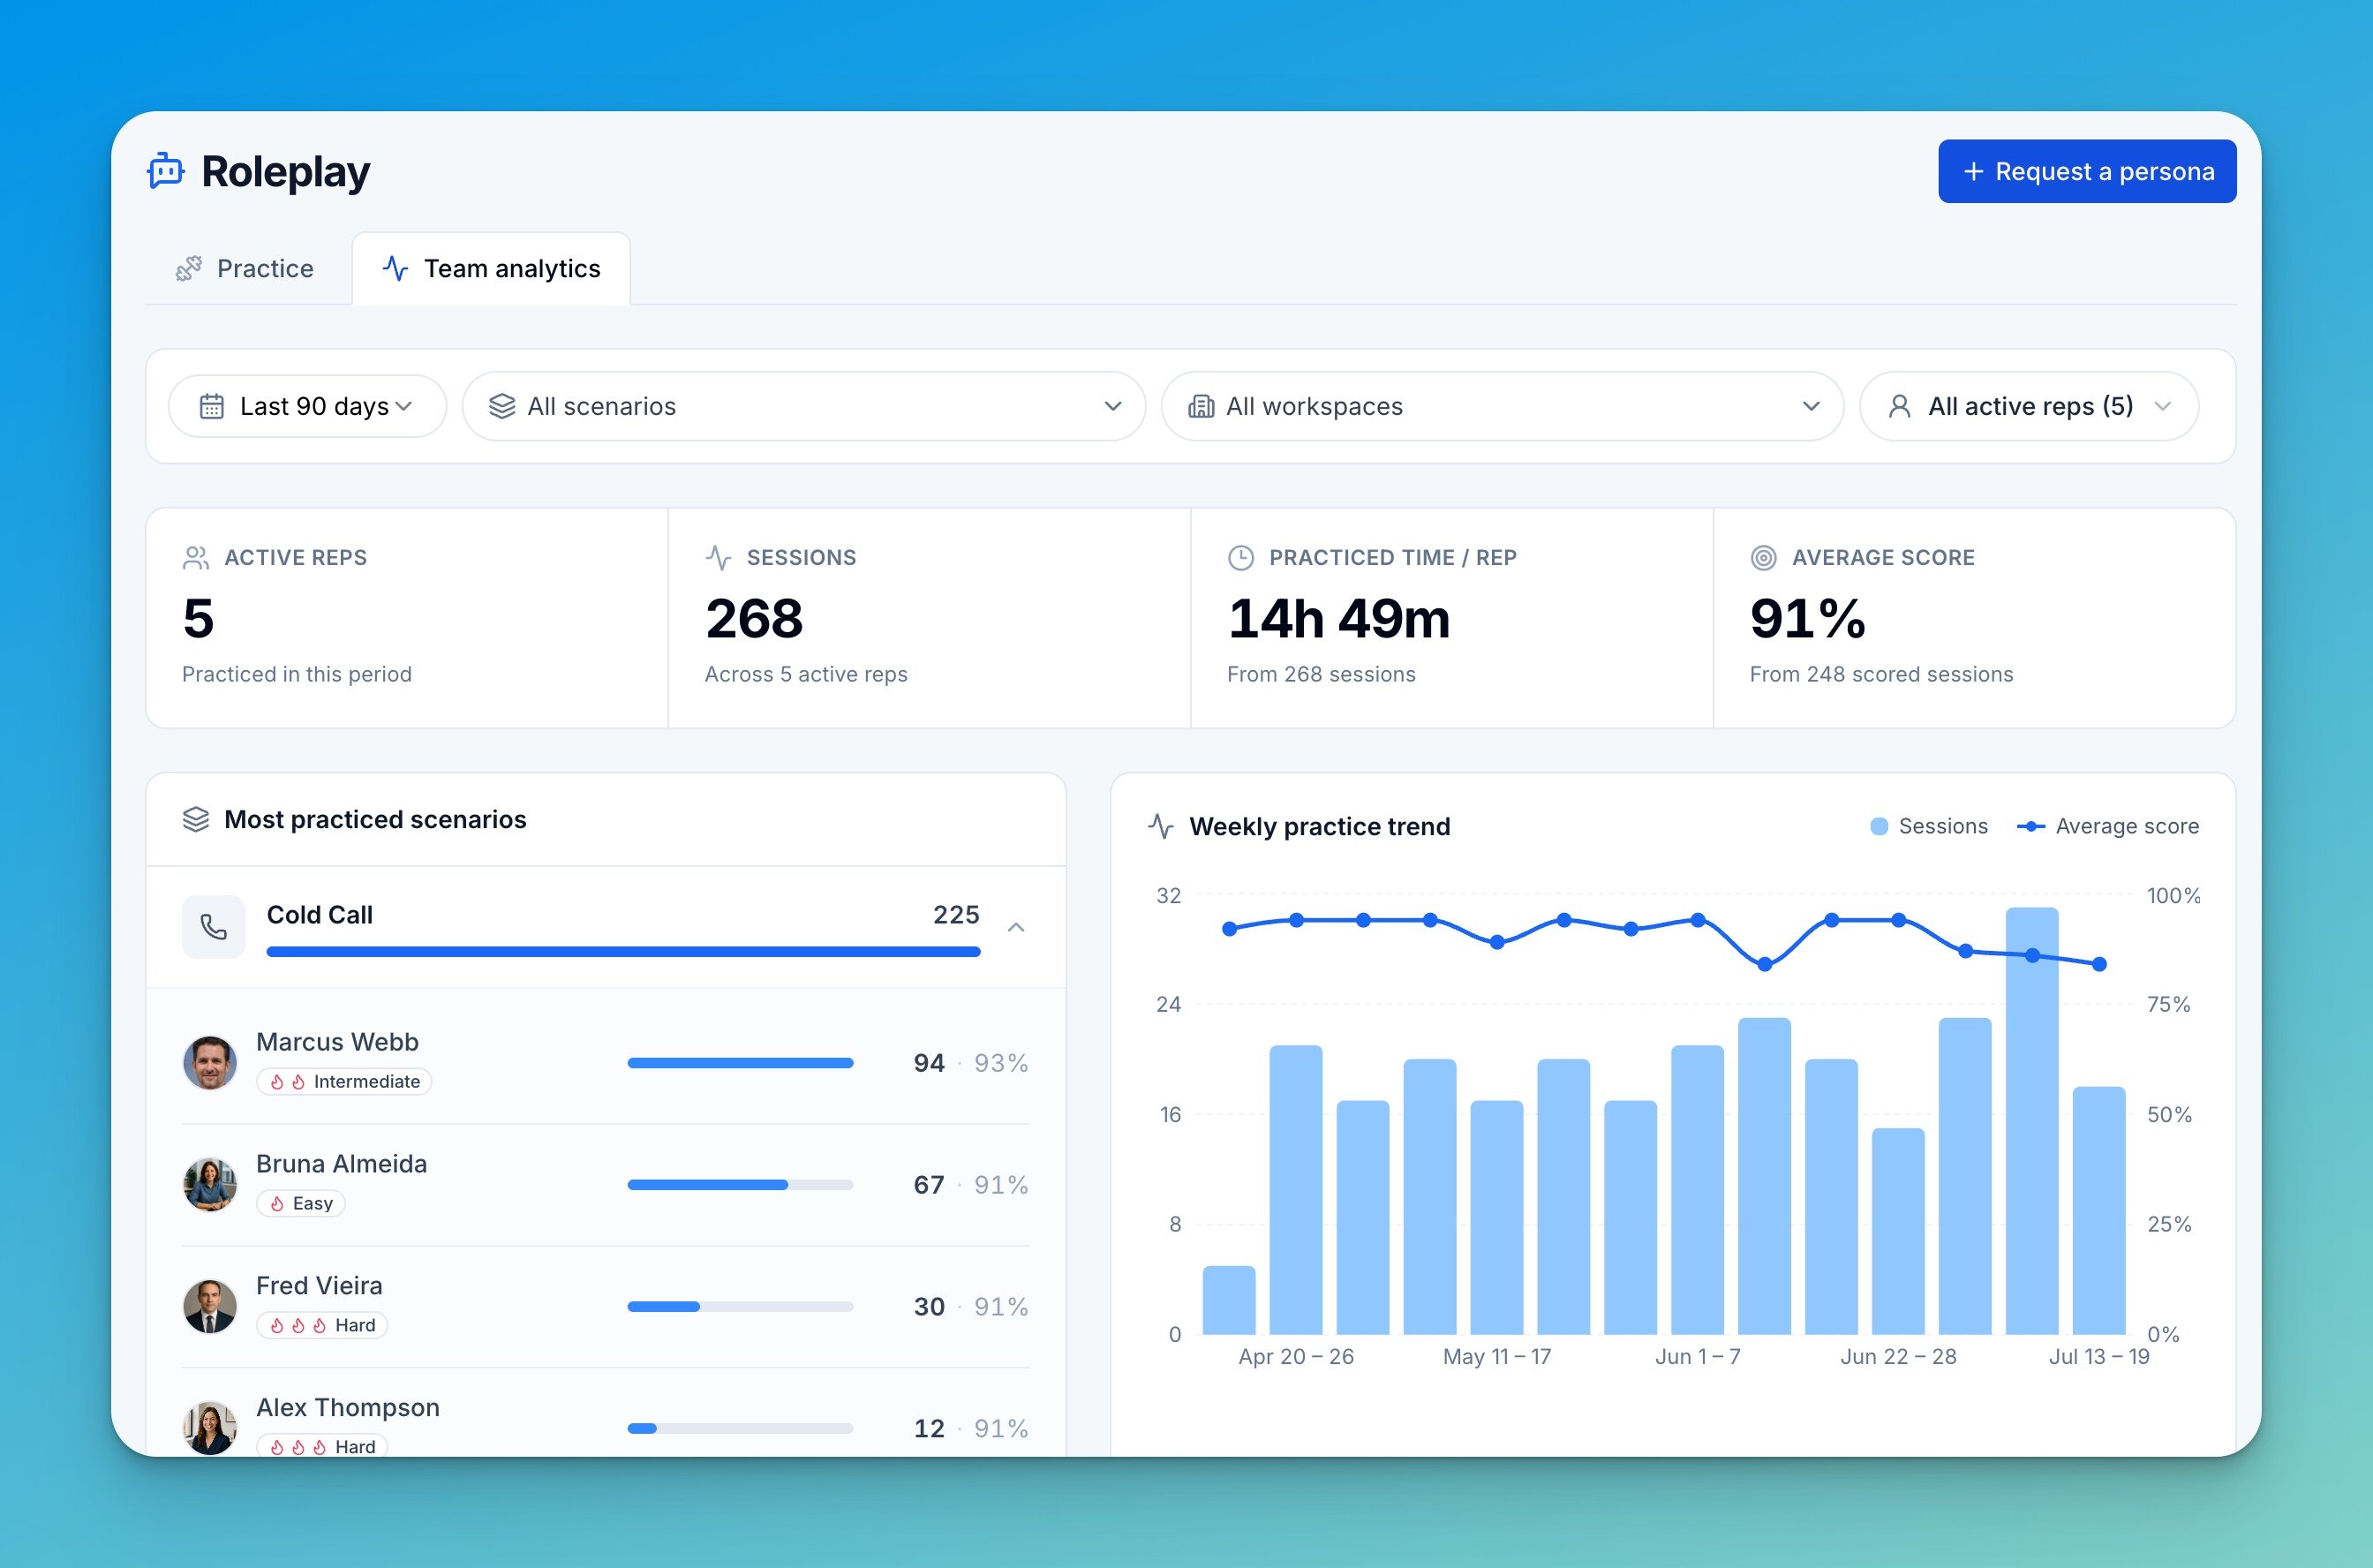Click the Most practiced scenarios heading

(x=375, y=819)
